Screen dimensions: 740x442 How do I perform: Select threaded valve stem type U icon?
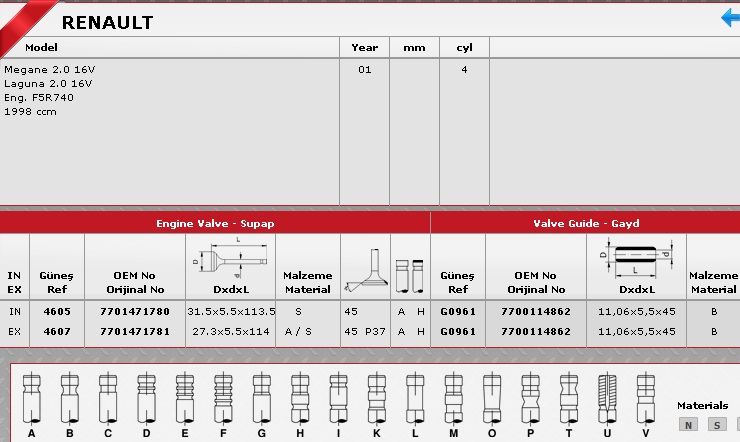coord(606,399)
